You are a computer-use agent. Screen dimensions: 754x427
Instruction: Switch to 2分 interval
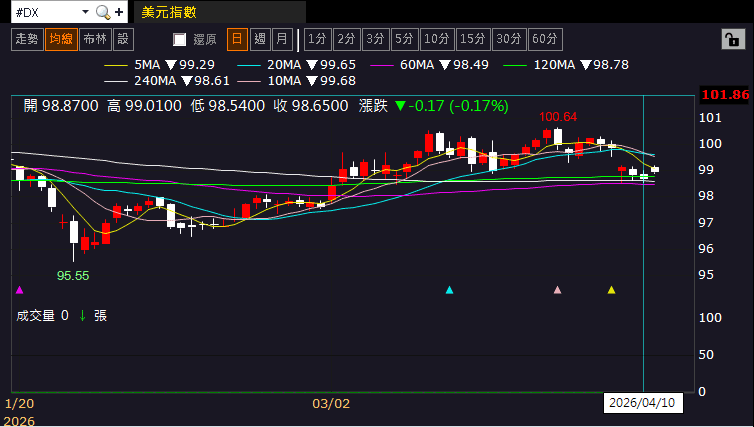(x=346, y=39)
